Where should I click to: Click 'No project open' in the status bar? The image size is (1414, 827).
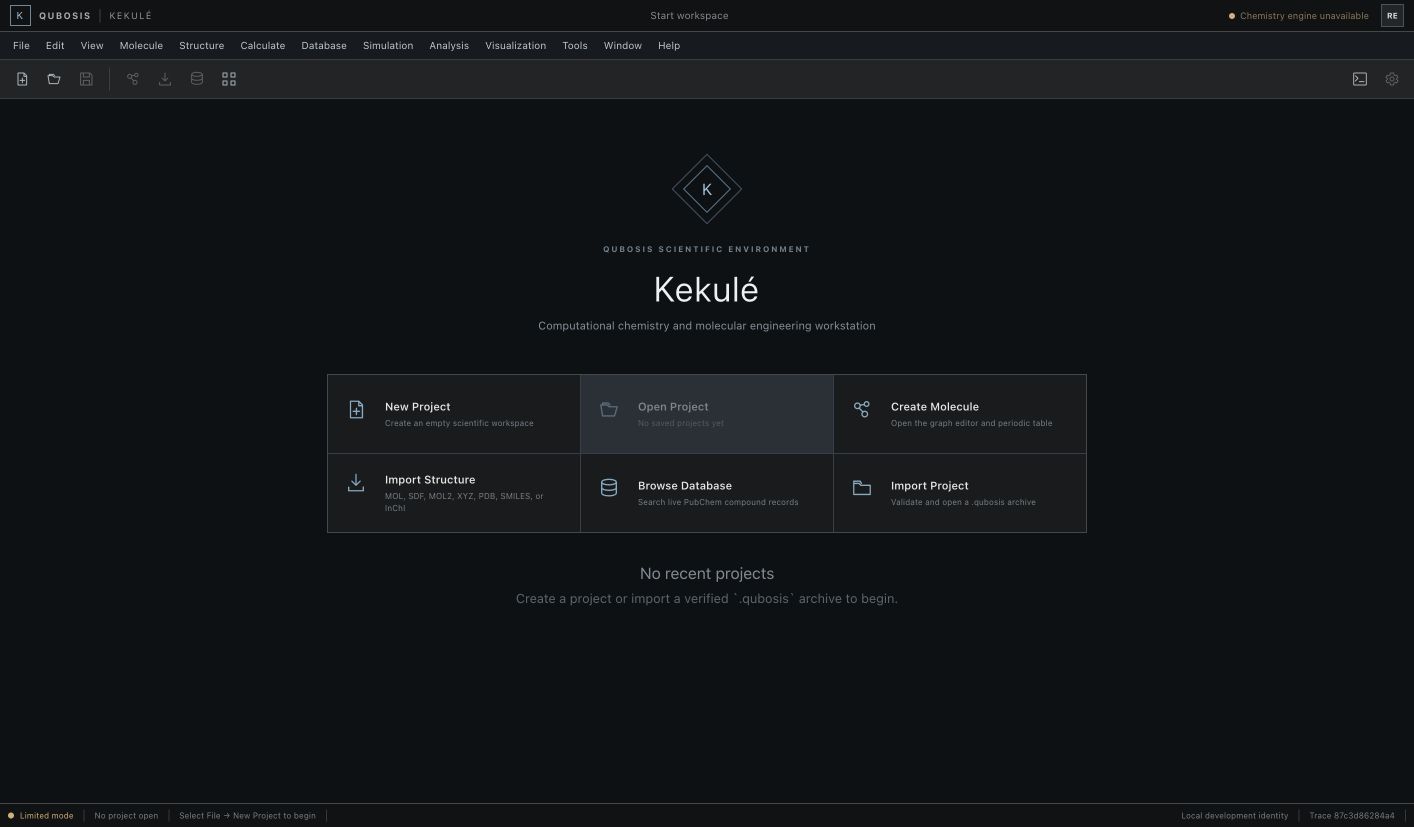pyautogui.click(x=126, y=816)
